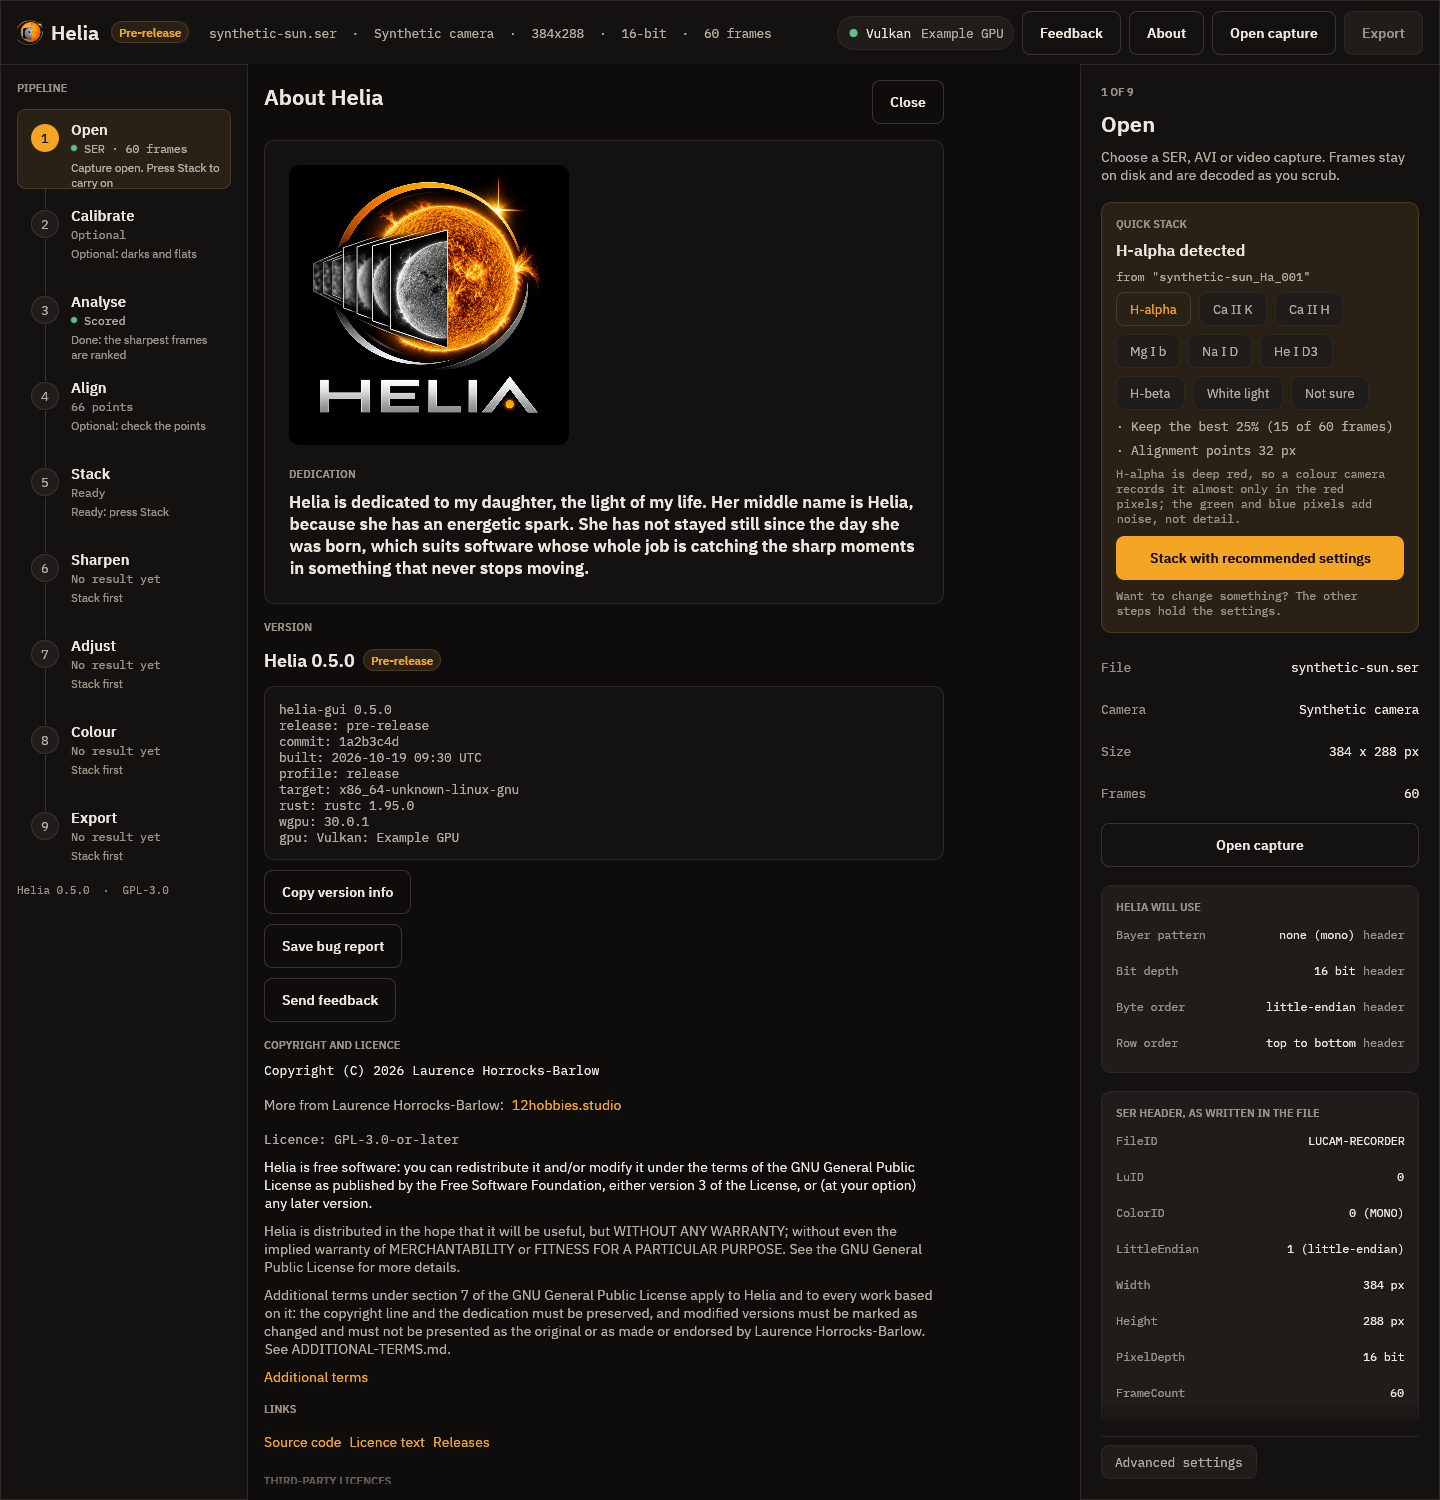Click the Feedback button in the header
This screenshot has width=1440, height=1500.
[1071, 33]
